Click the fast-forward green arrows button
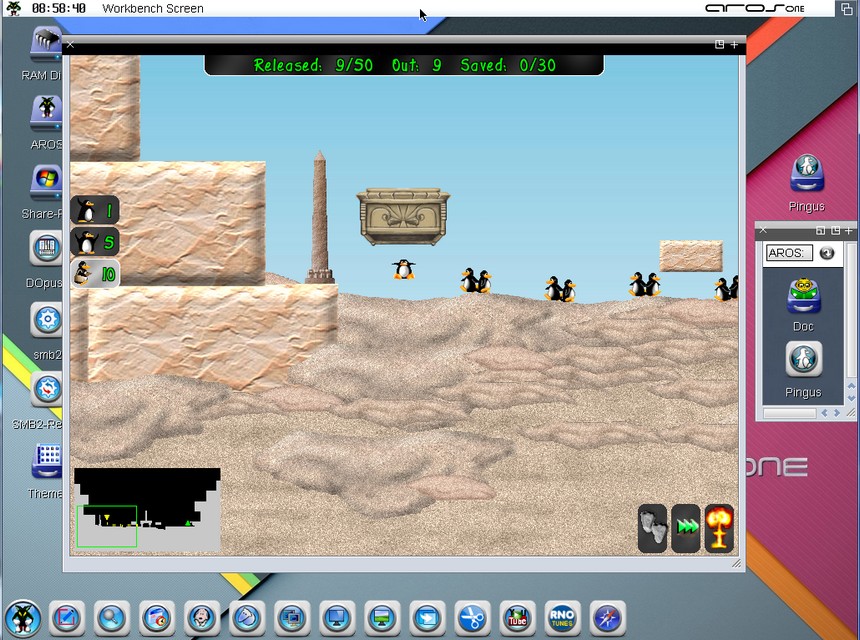Image resolution: width=860 pixels, height=640 pixels. 686,527
